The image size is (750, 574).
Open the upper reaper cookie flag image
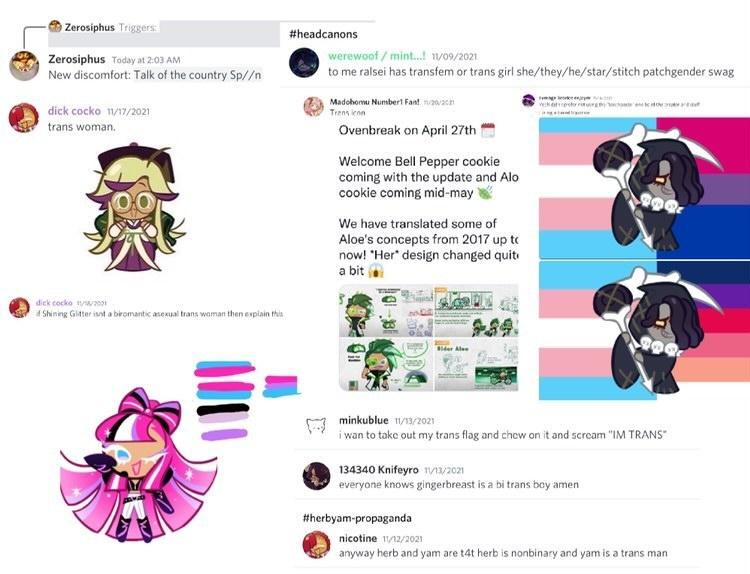[x=644, y=188]
